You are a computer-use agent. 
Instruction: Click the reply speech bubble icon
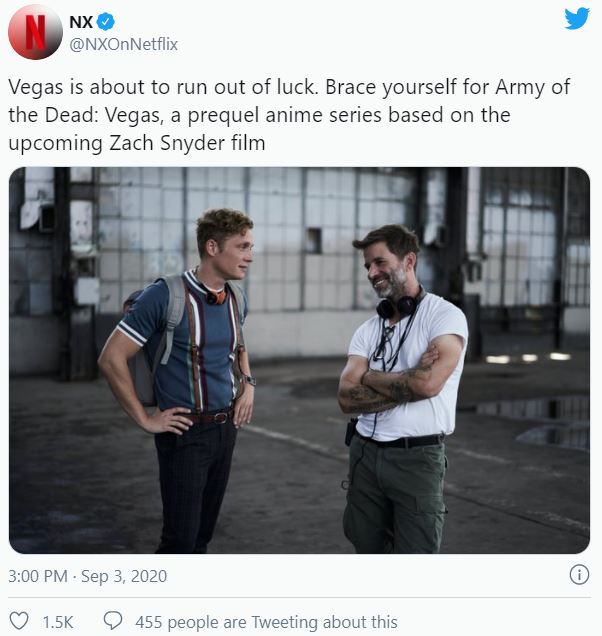pyautogui.click(x=113, y=621)
